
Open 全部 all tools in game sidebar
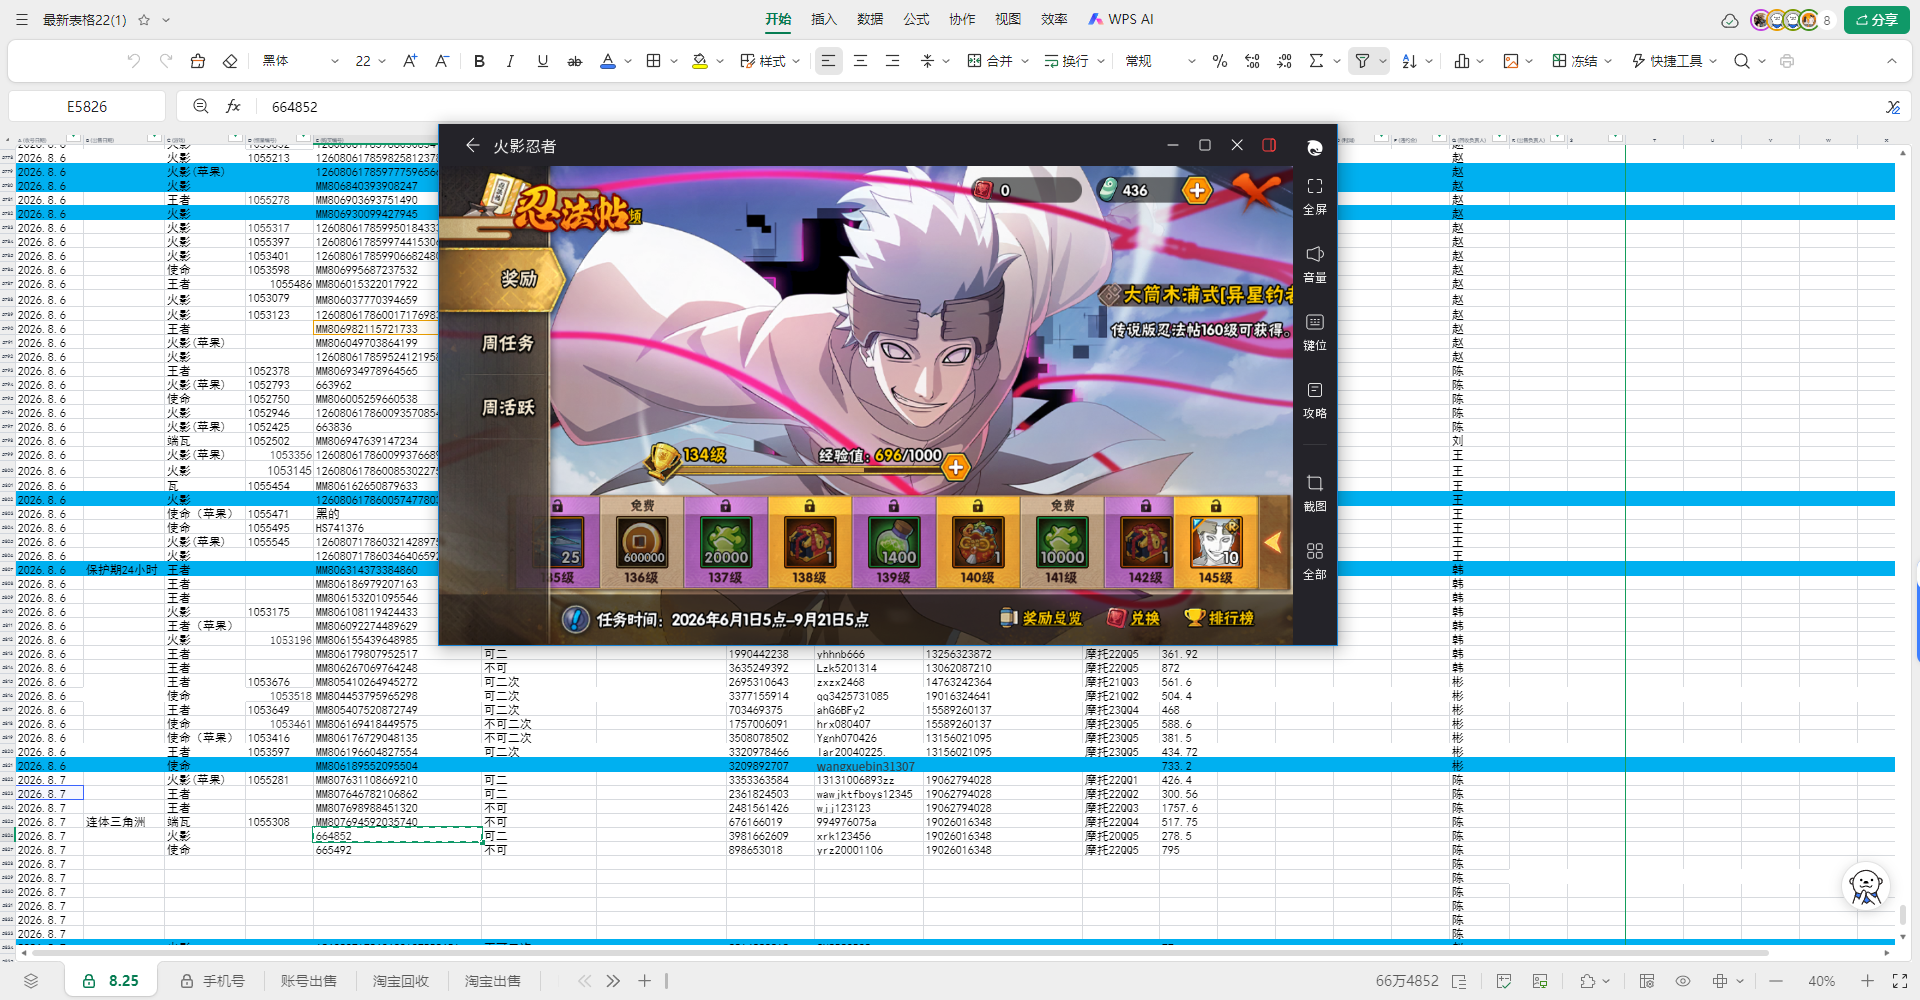(1315, 561)
